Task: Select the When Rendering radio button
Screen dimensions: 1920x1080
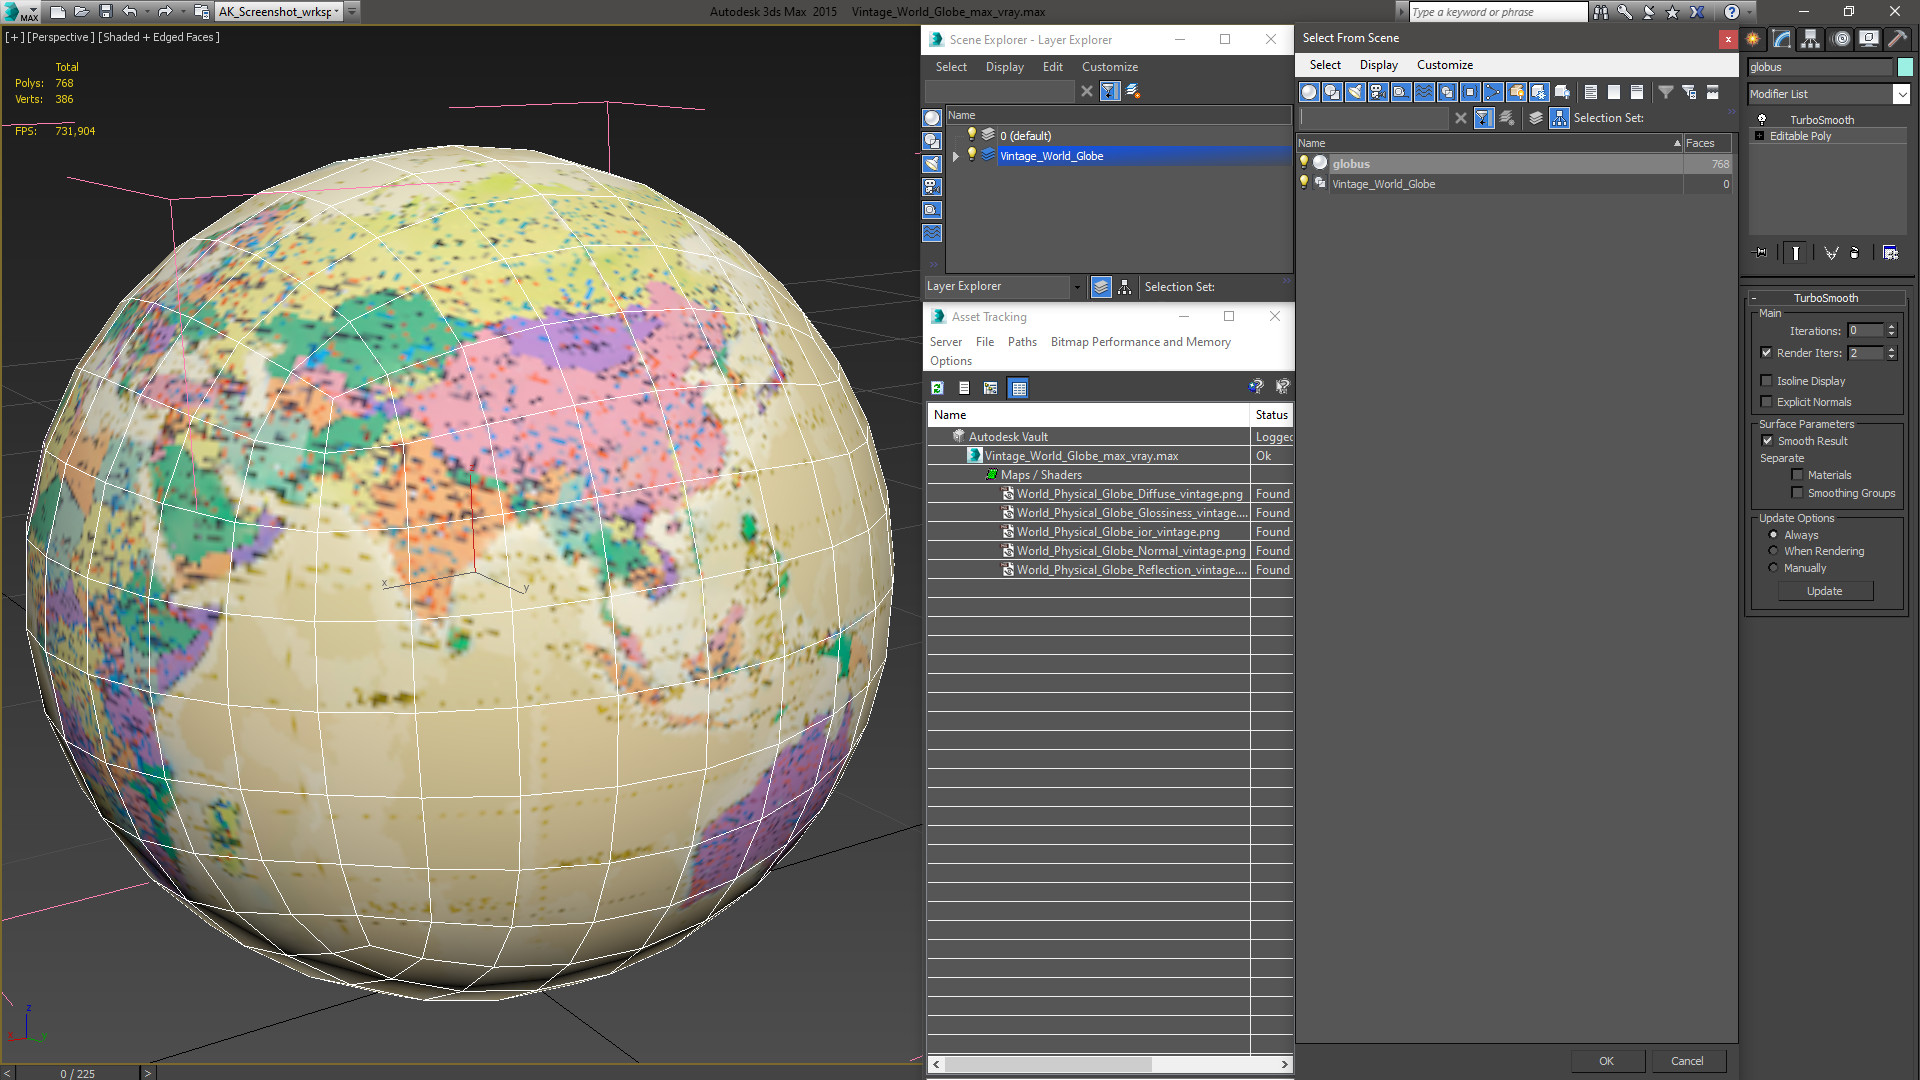Action: (x=1773, y=551)
